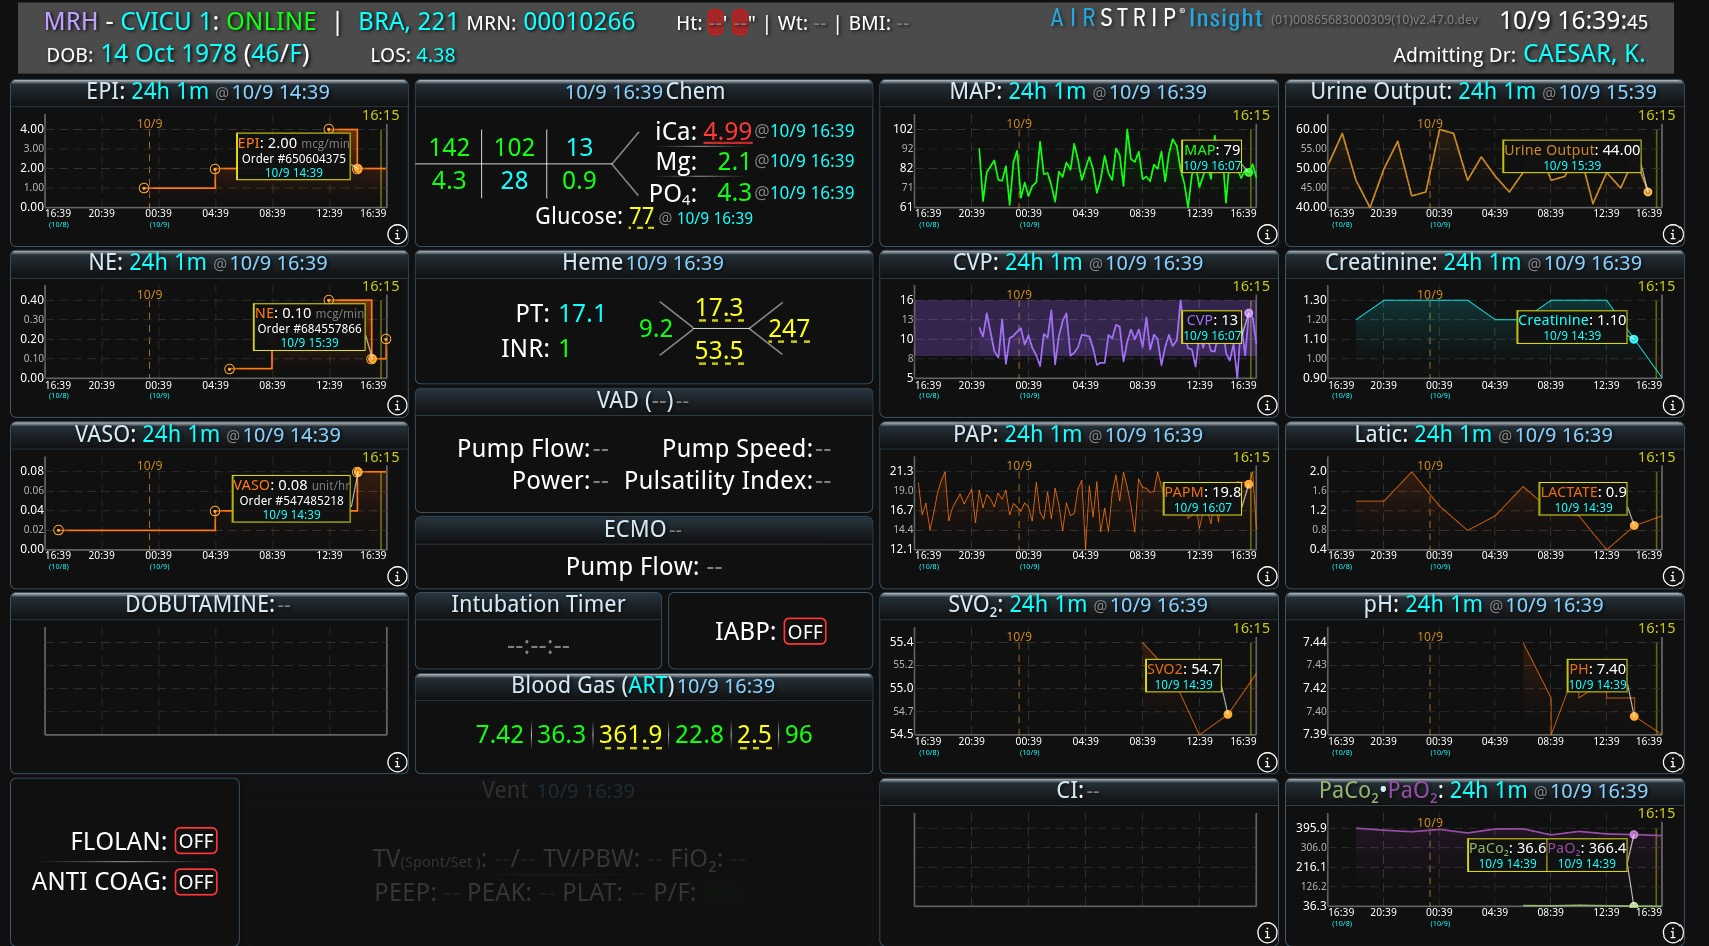Click the iCa value 4.99
Image resolution: width=1709 pixels, height=946 pixels.
[727, 132]
